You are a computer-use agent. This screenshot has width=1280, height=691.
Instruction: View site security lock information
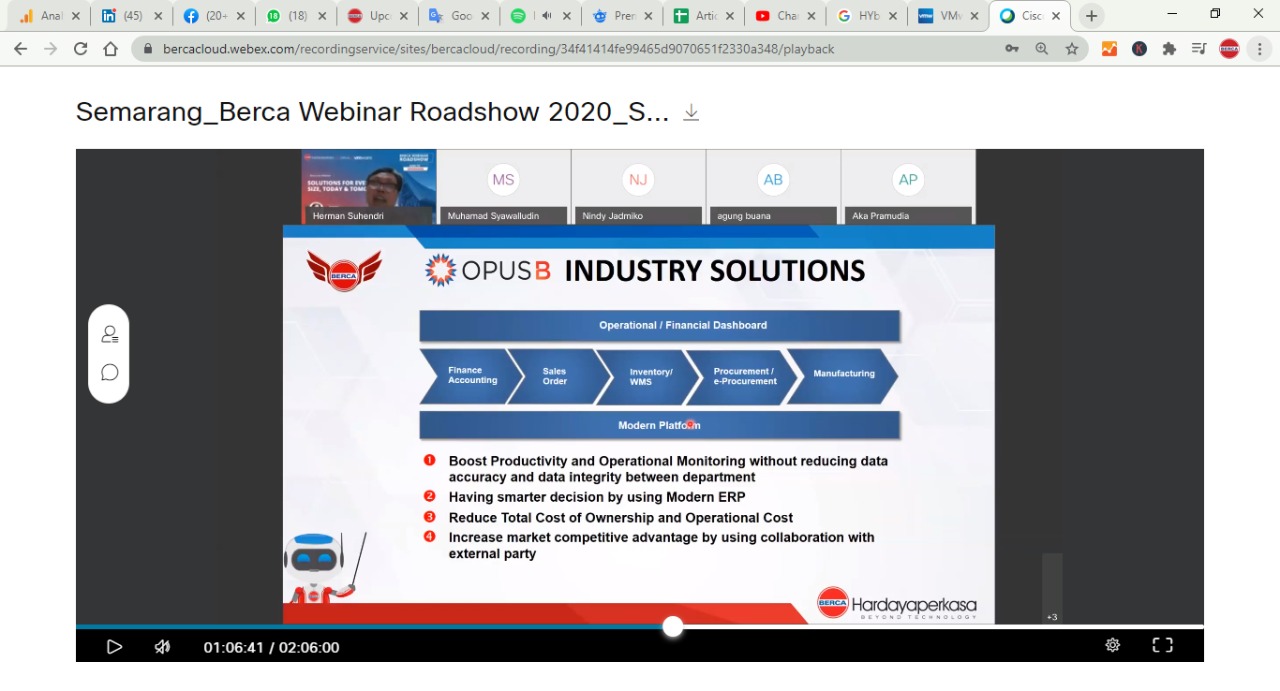coord(147,48)
